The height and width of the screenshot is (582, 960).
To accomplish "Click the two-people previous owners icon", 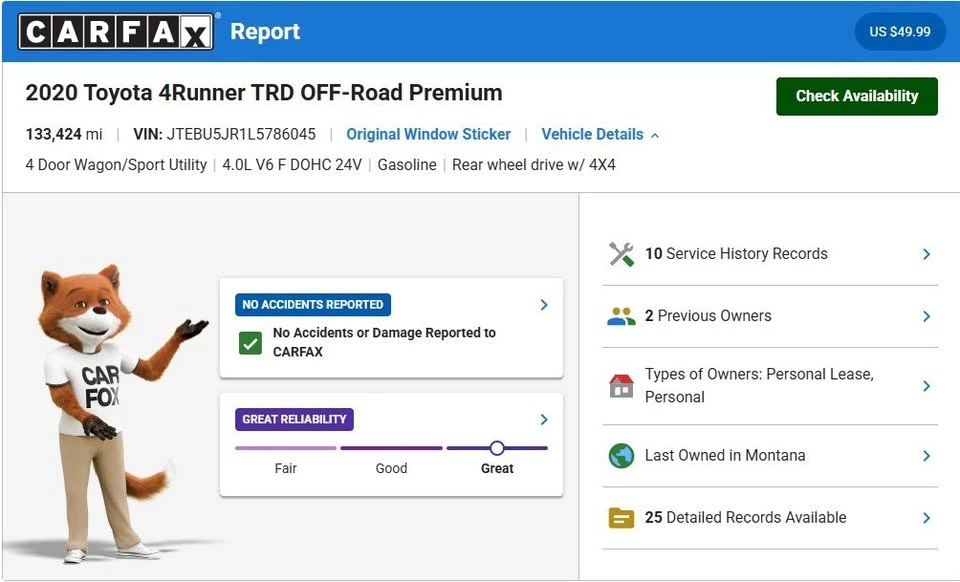I will (x=621, y=316).
